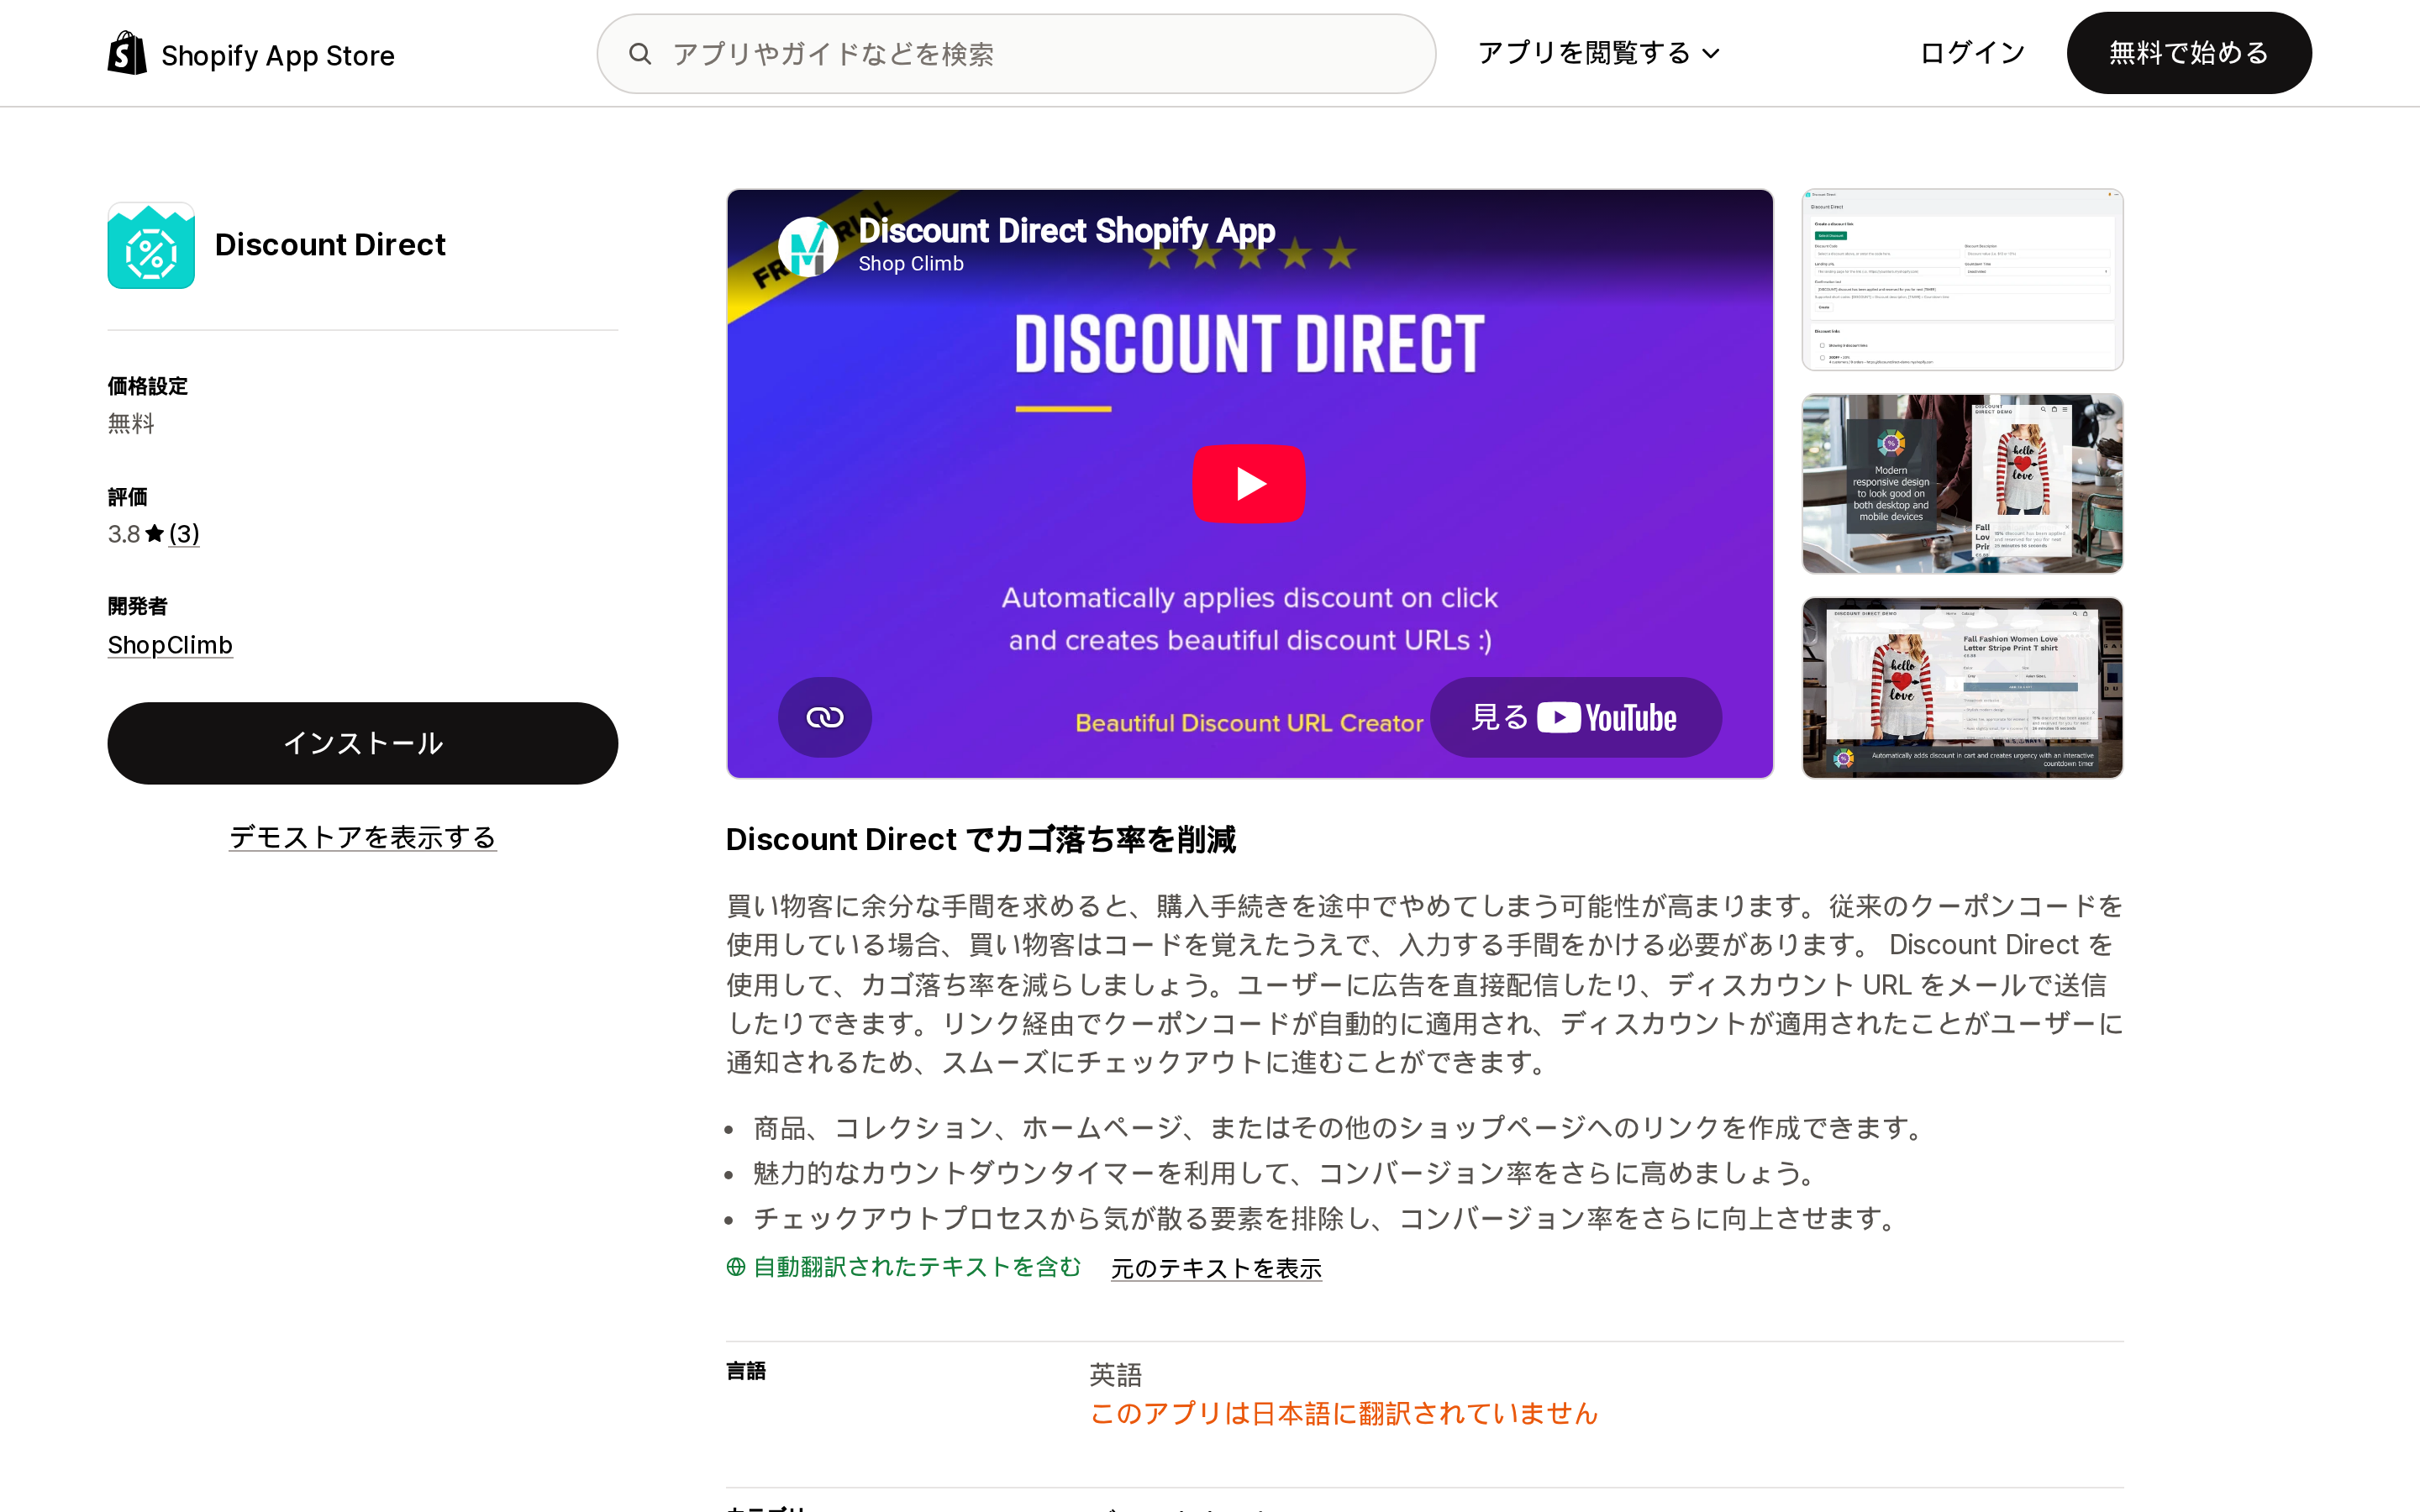Click the rating star icon
Image resolution: width=2420 pixels, height=1512 pixels.
154,534
